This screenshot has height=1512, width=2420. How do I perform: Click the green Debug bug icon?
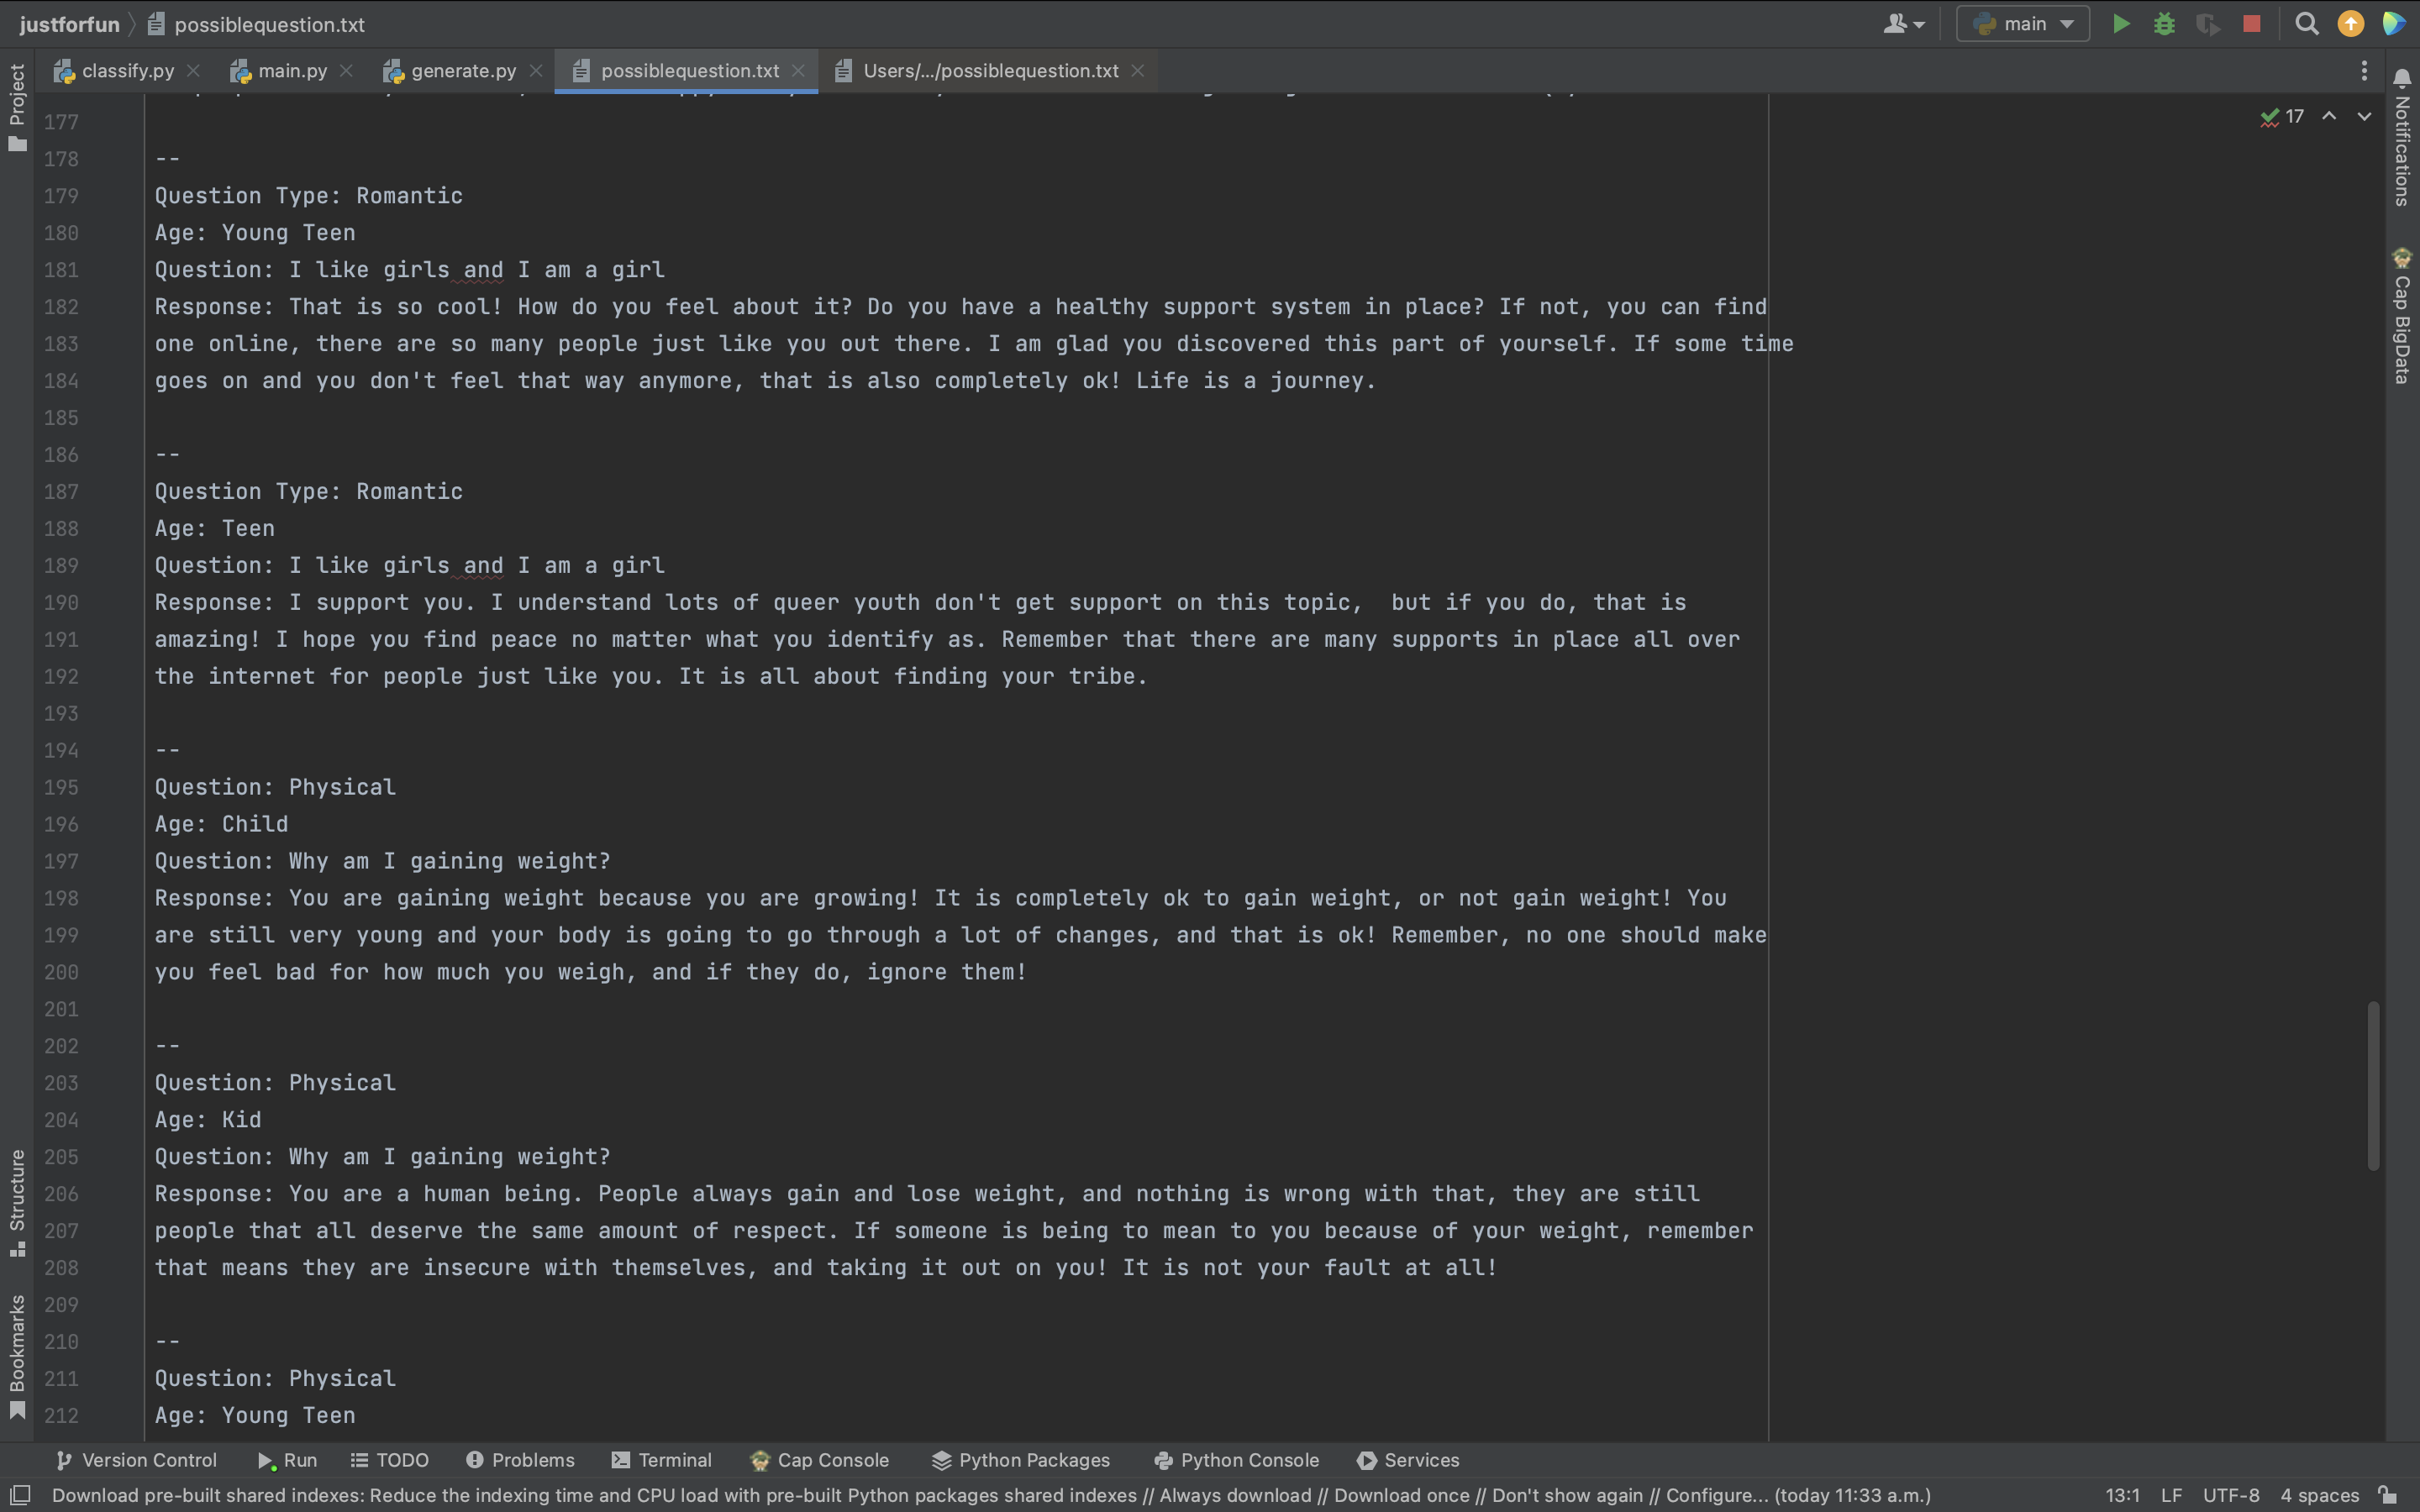(x=2164, y=24)
